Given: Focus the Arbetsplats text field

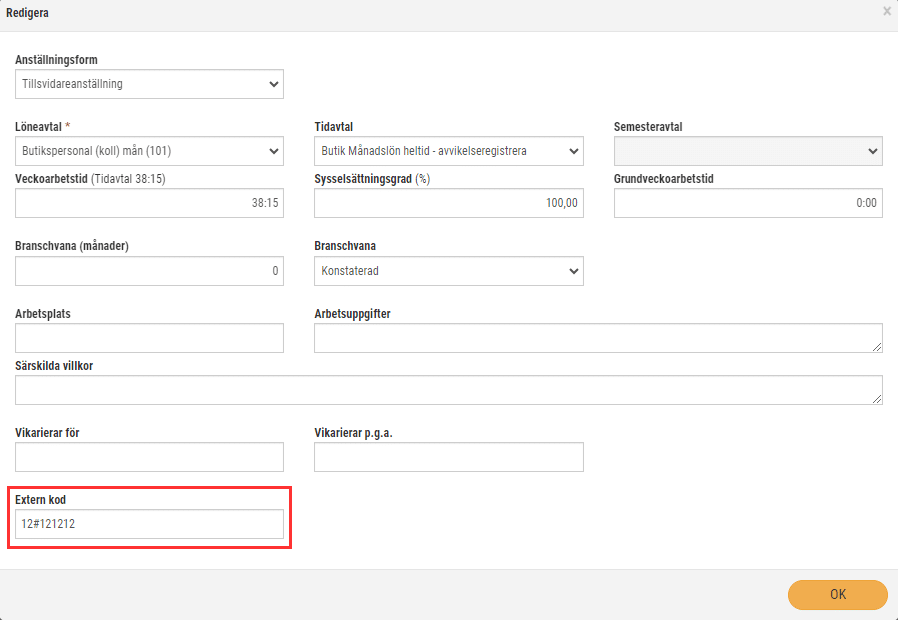Looking at the screenshot, I should tap(149, 338).
